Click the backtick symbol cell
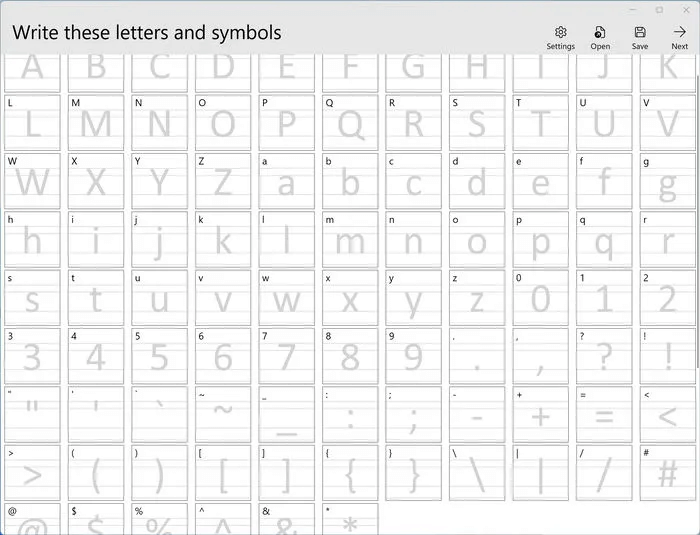Screen dimensions: 700x535 click(159, 414)
